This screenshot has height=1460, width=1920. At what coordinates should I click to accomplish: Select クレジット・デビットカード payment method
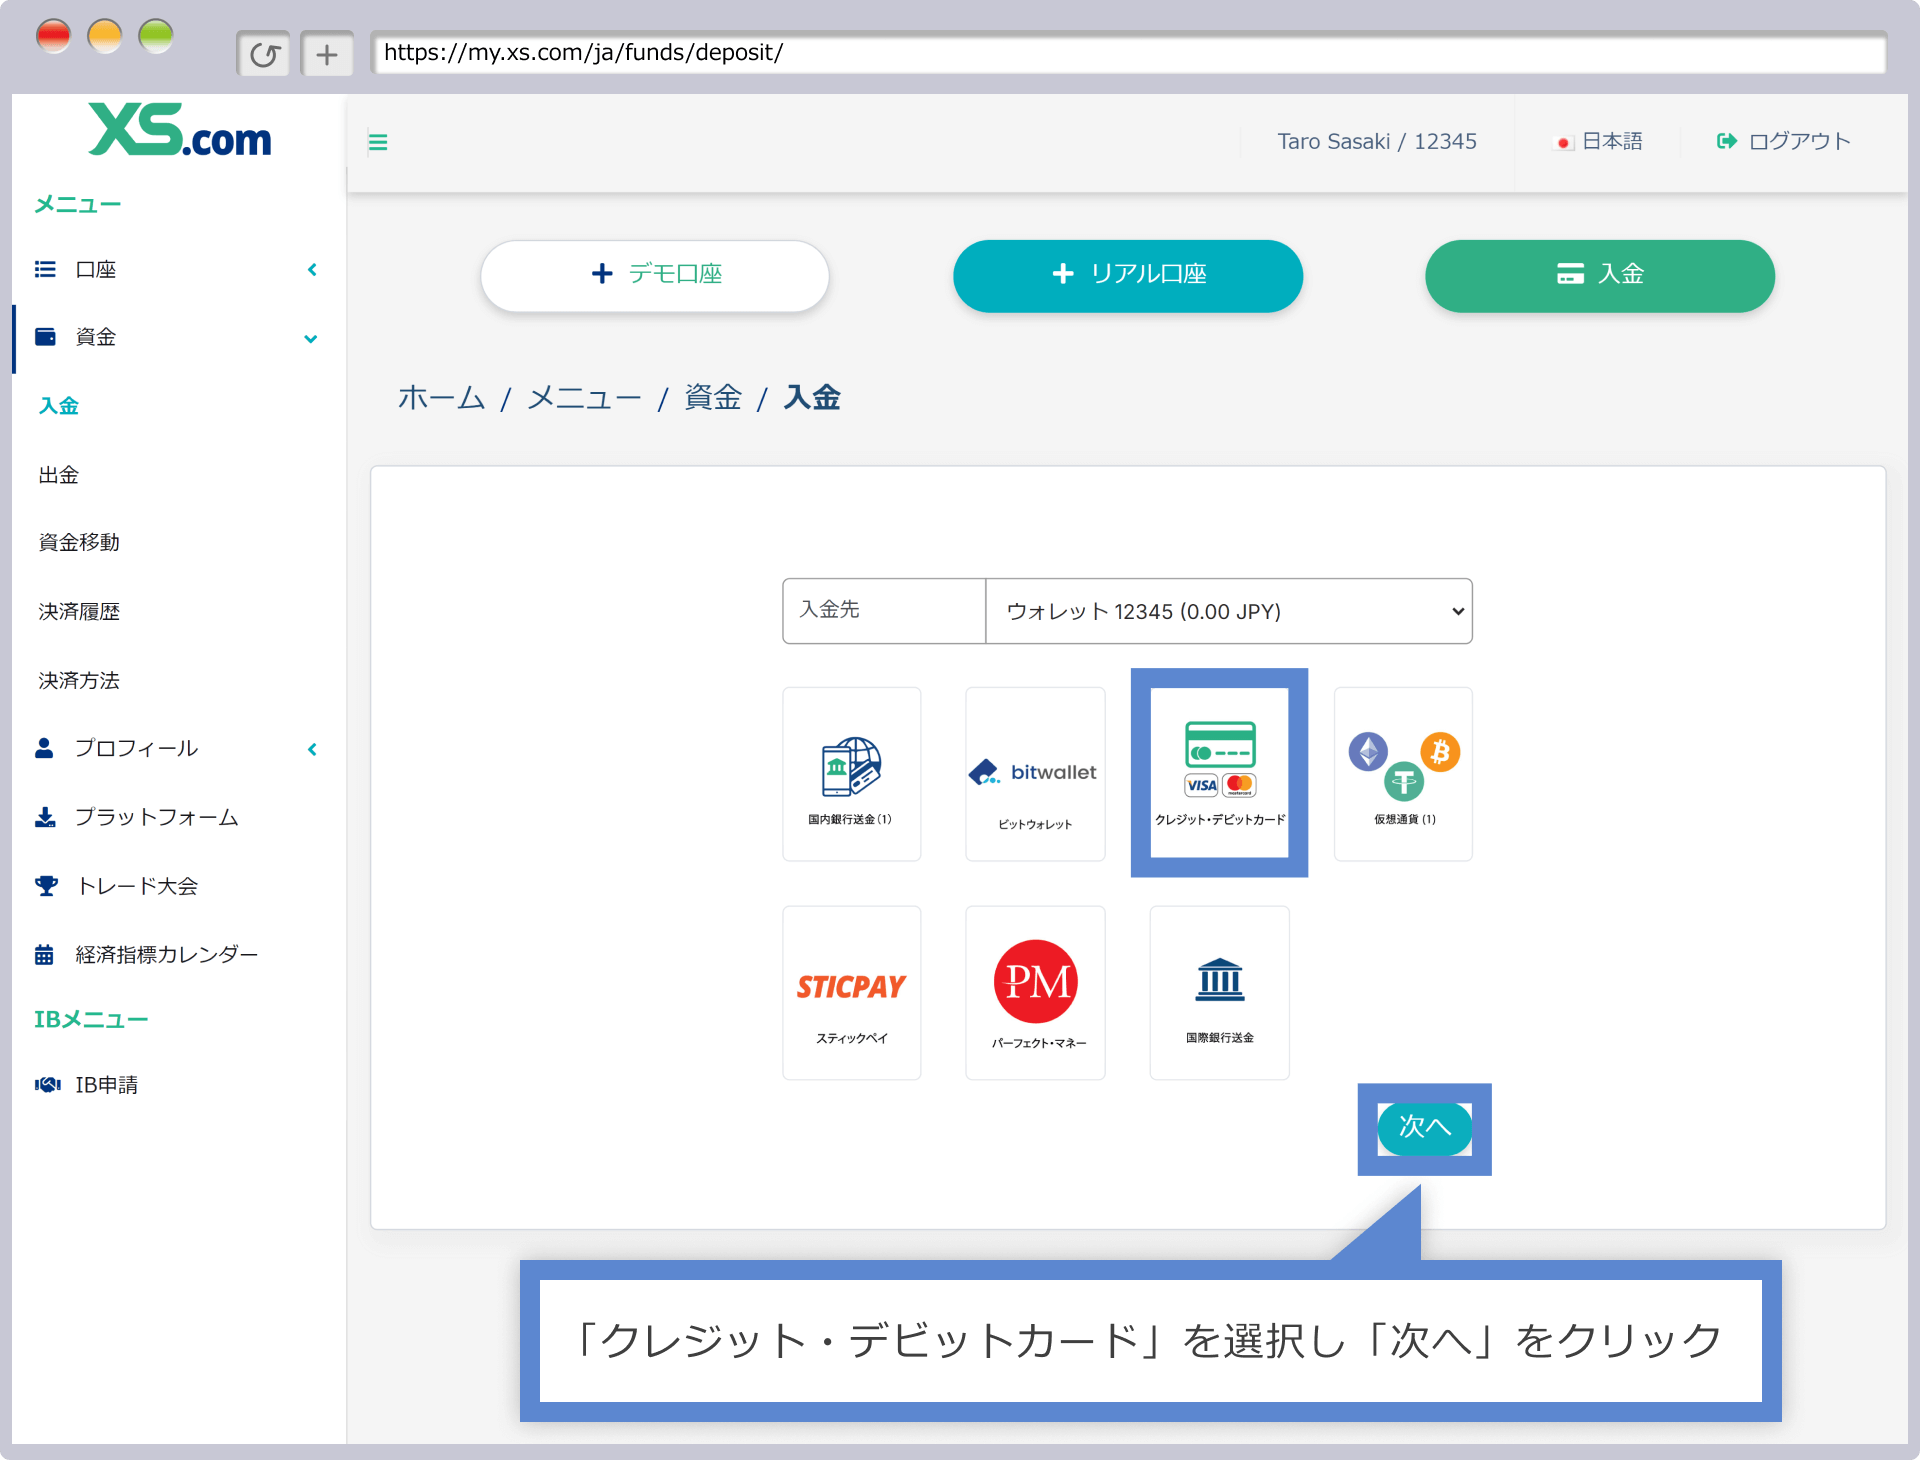1219,773
